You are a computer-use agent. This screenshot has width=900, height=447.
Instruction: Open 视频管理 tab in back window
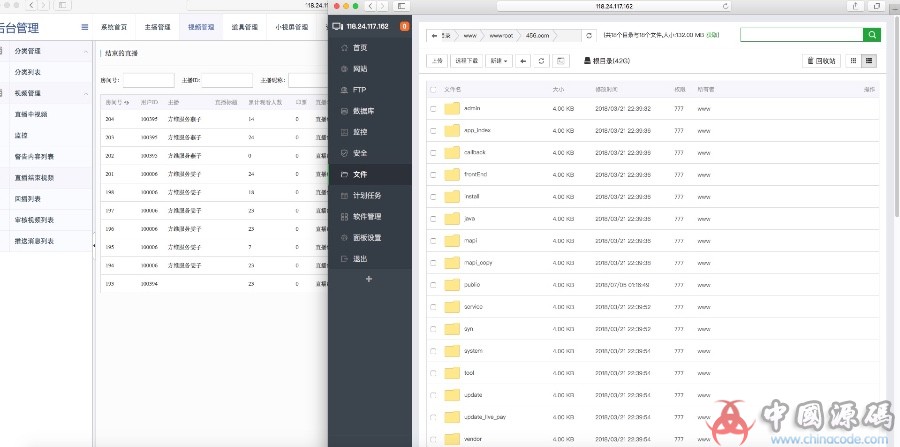(x=201, y=27)
